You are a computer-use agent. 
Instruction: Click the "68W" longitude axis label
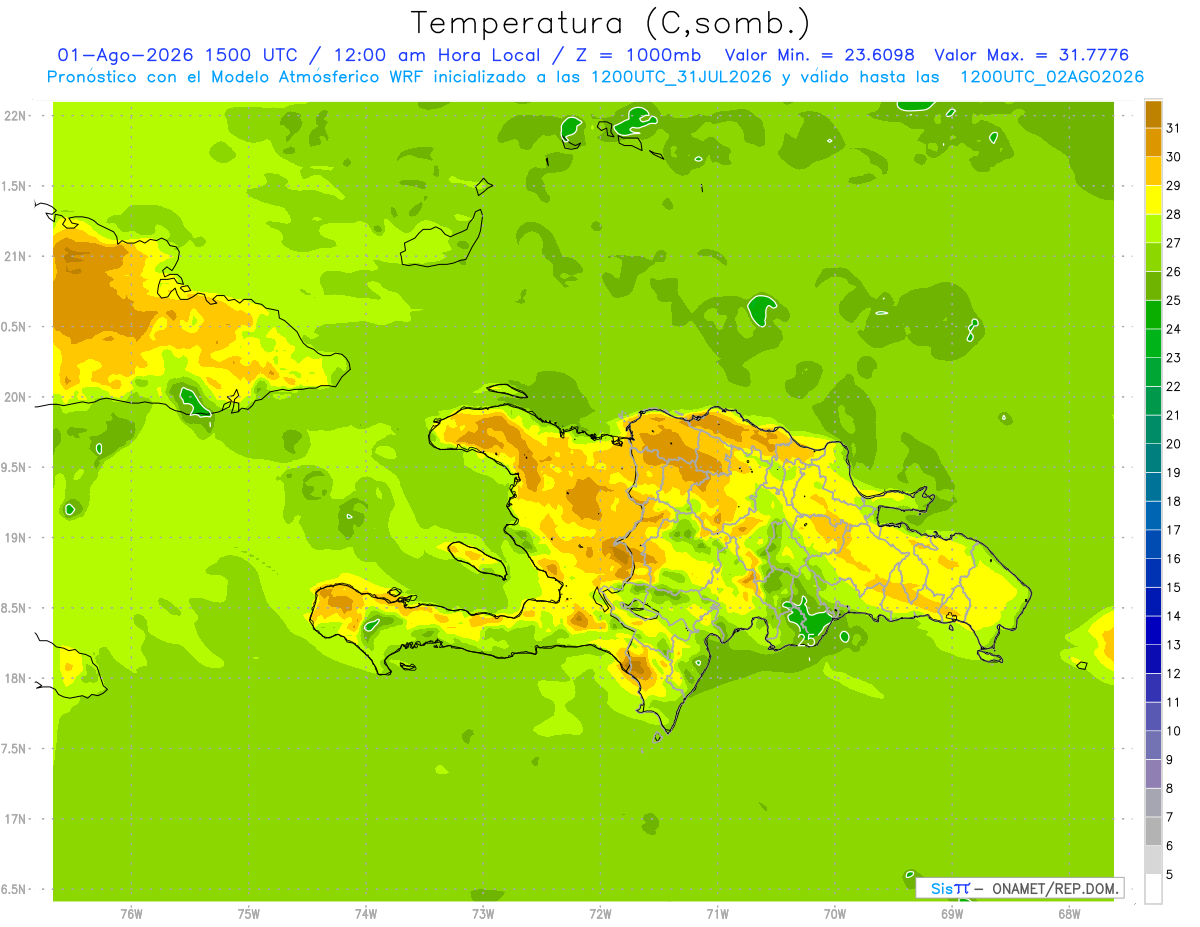1069,914
